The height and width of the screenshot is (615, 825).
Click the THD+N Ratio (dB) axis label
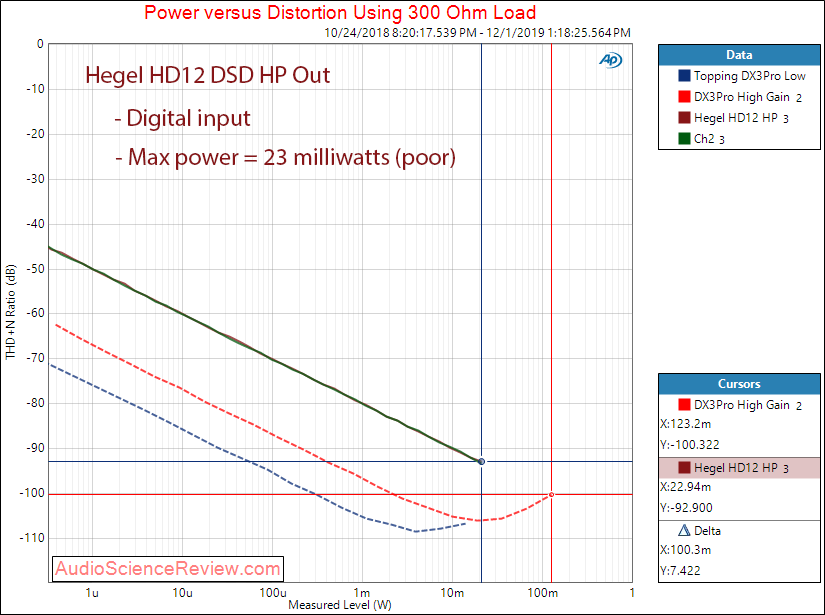click(11, 312)
